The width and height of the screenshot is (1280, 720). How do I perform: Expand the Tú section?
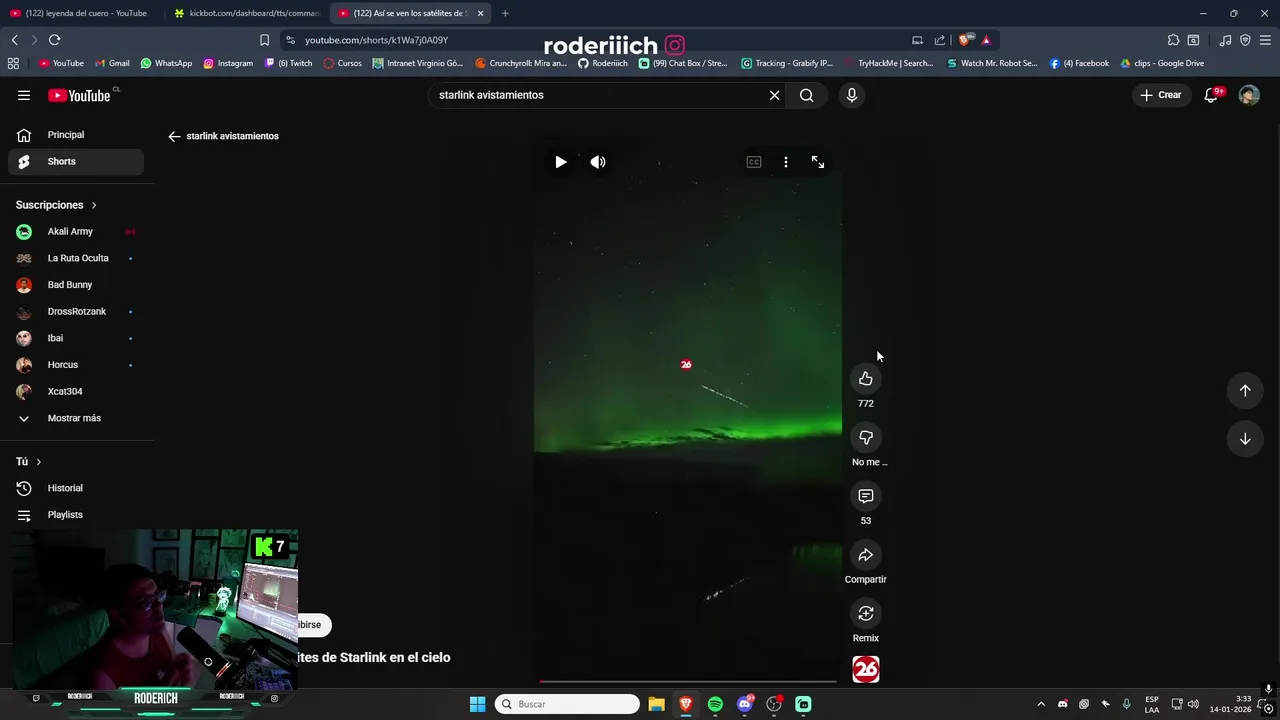29,462
